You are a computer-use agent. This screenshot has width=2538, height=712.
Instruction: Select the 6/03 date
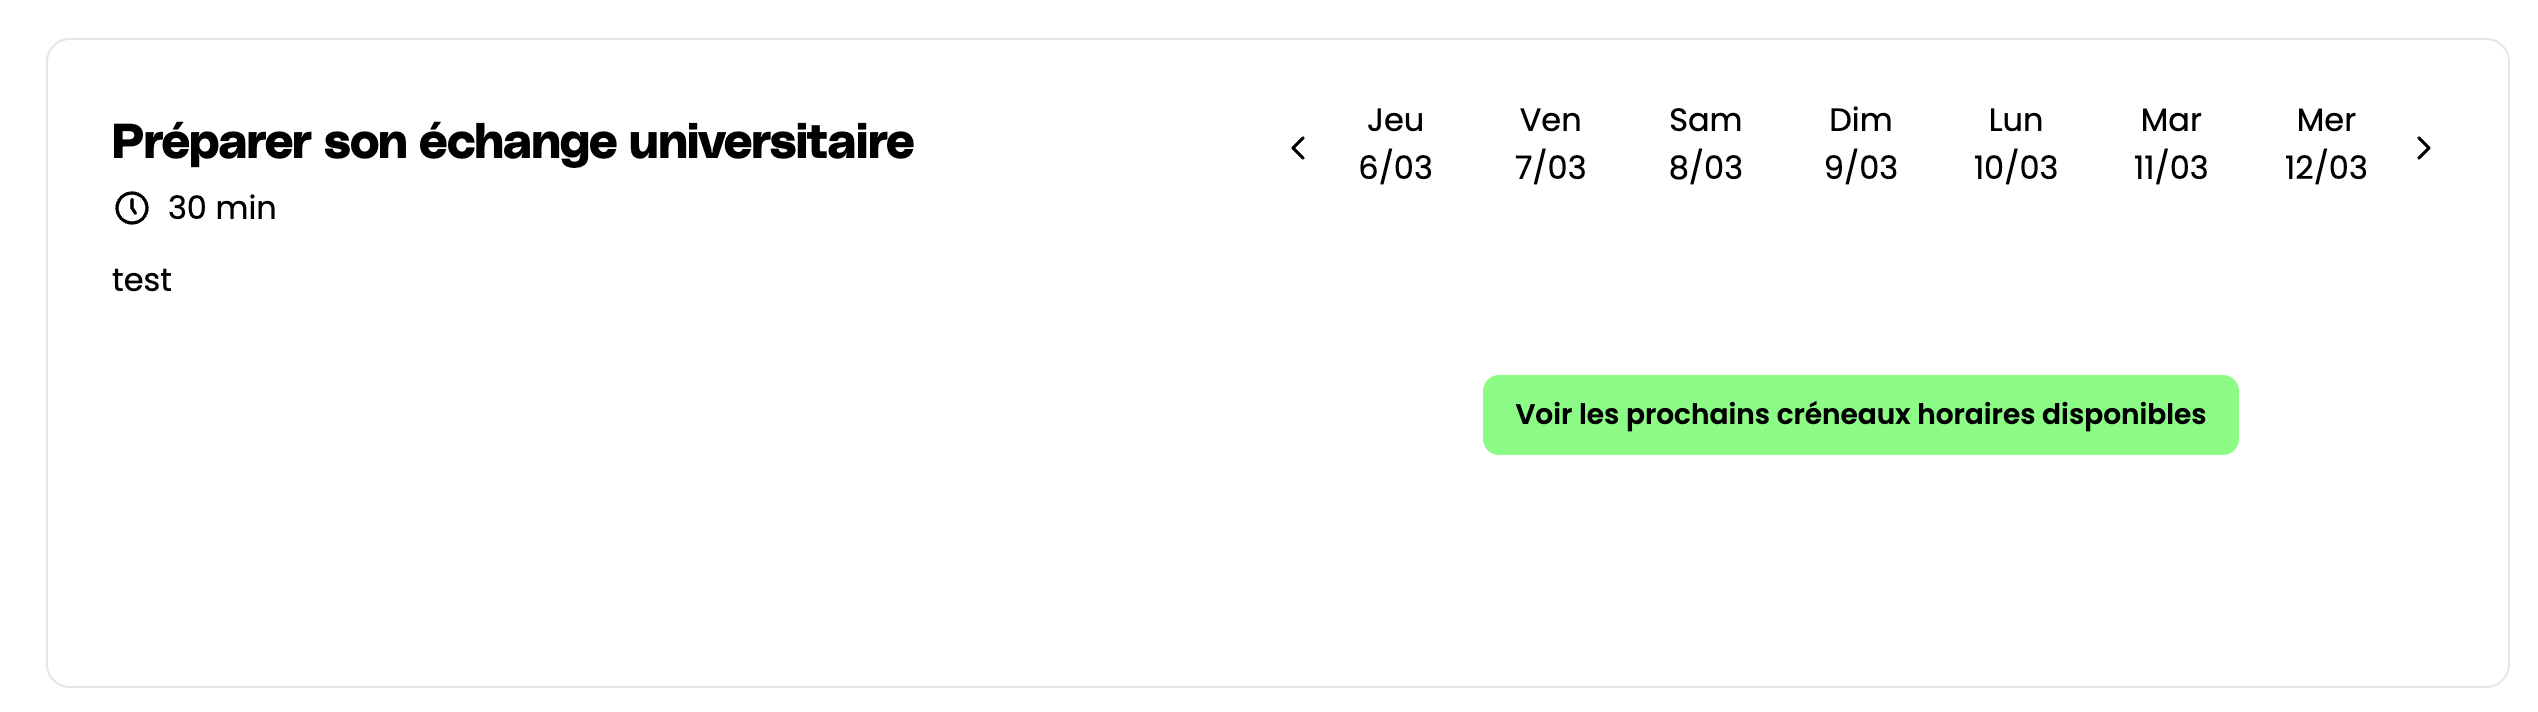tap(1395, 167)
